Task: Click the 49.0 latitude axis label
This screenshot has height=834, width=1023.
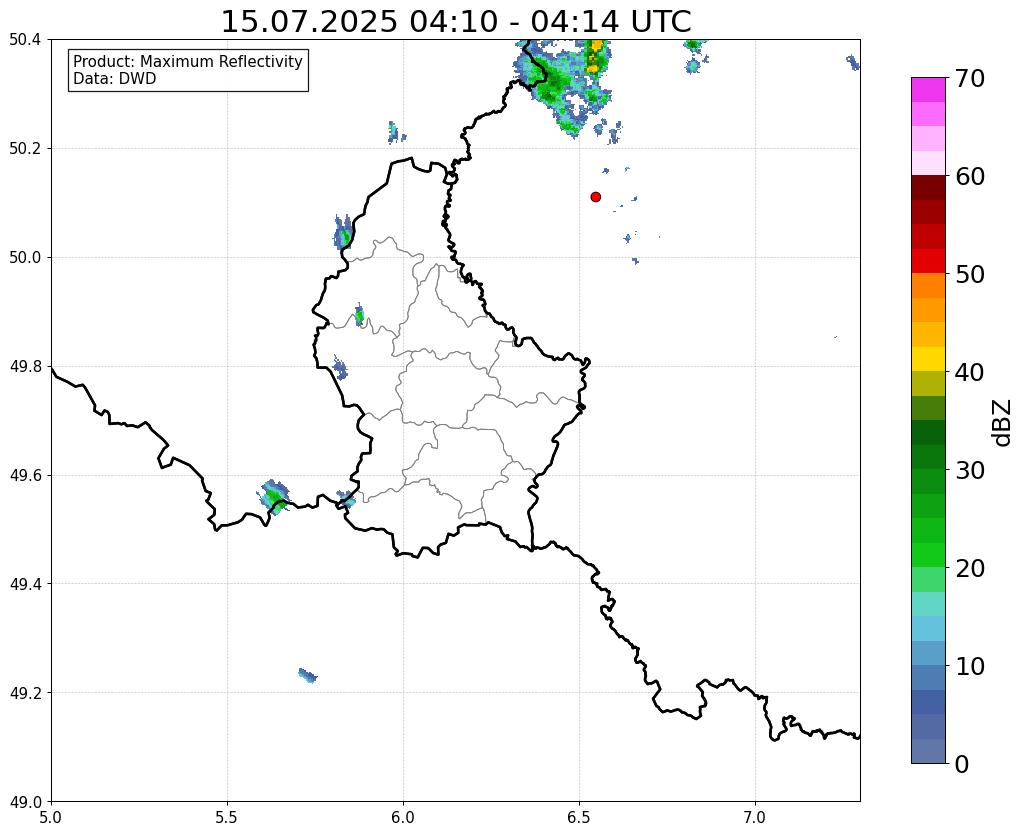Action: (25, 802)
